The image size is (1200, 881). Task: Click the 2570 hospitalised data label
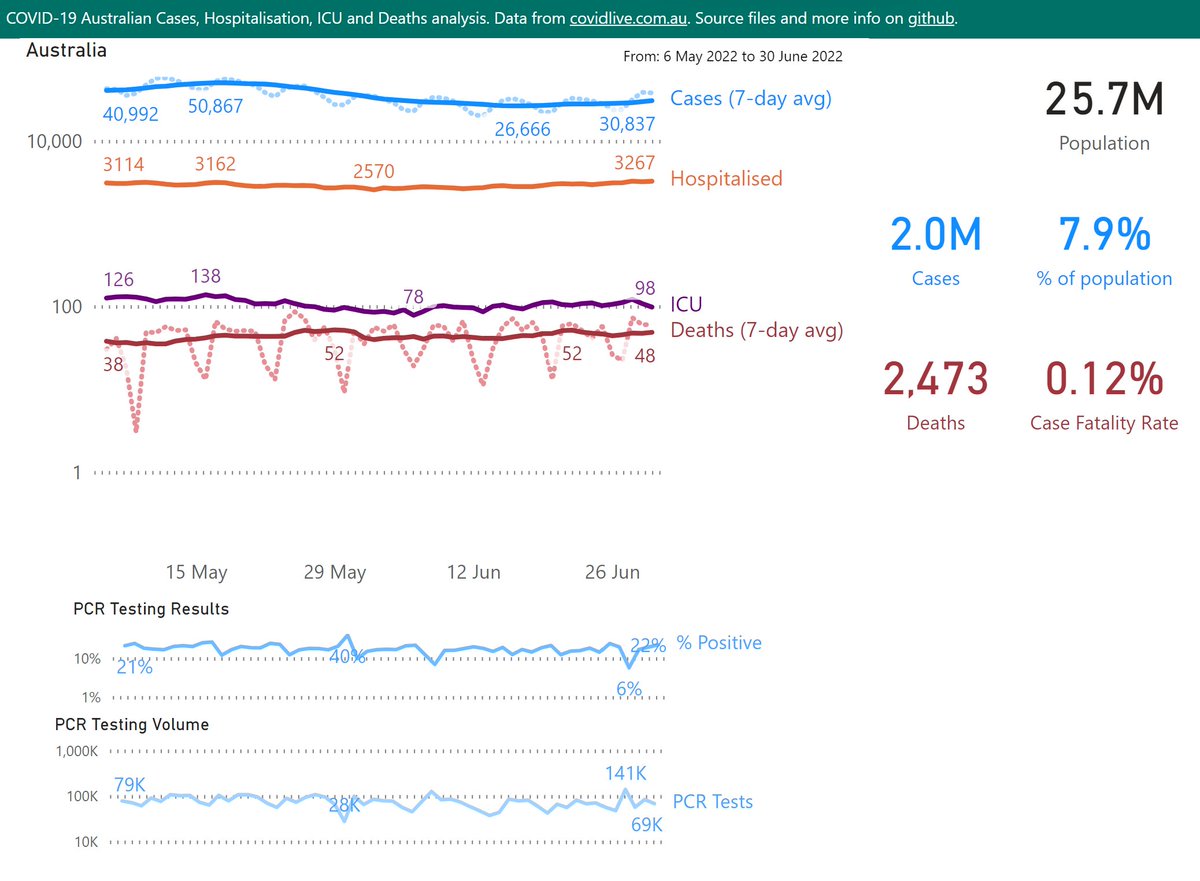click(373, 171)
